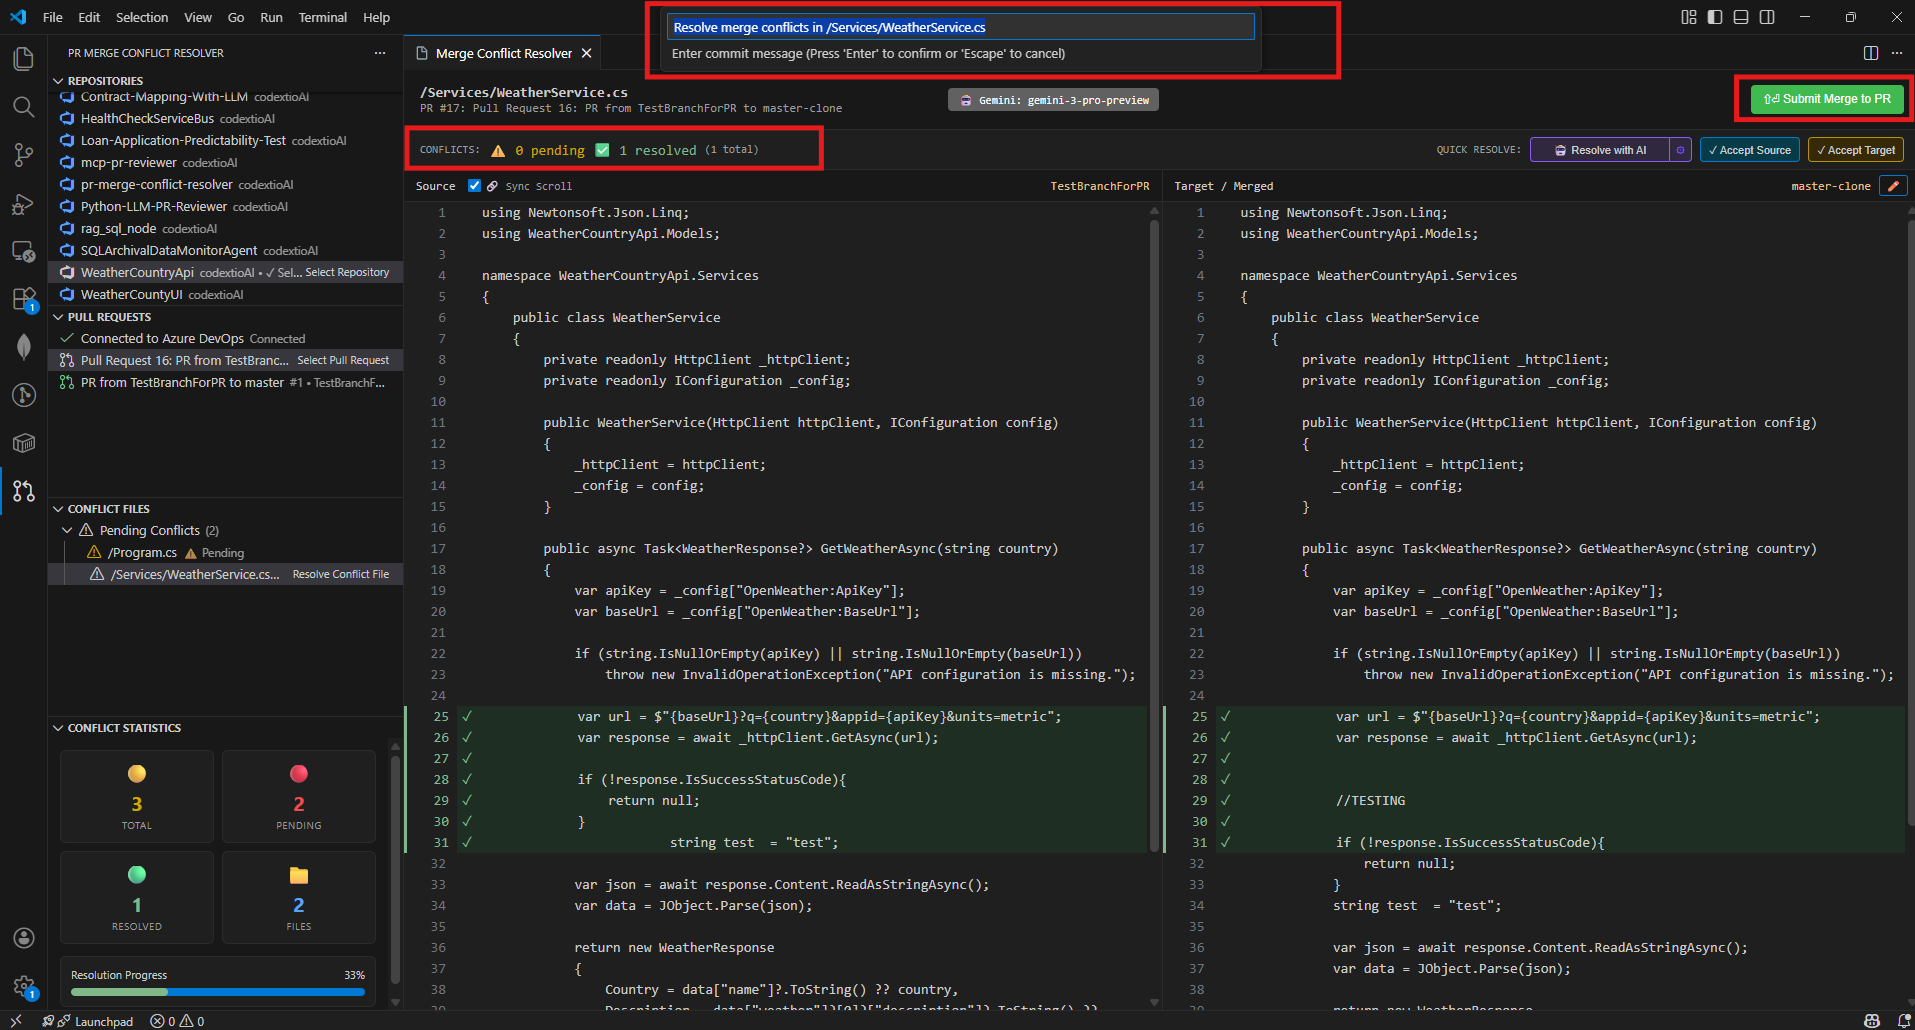Open MongoDB leaf icon view
The width and height of the screenshot is (1915, 1030).
coord(23,347)
